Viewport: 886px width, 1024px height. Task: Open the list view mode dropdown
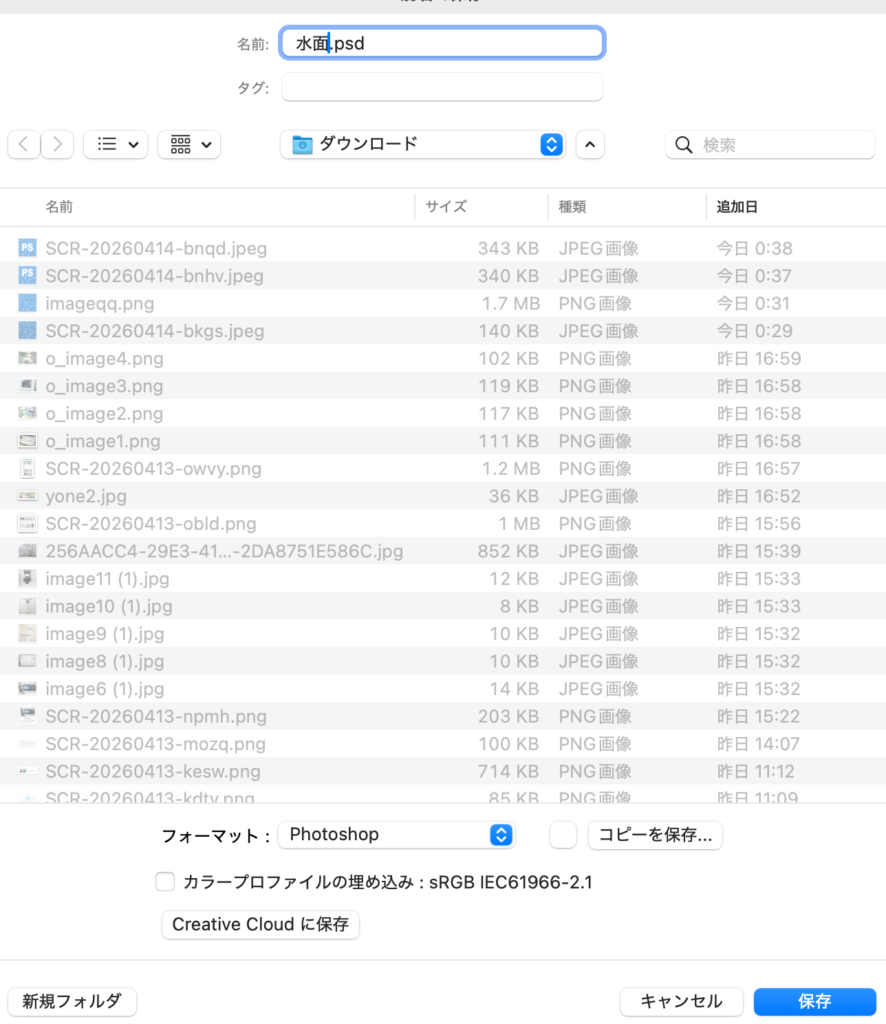coord(115,145)
